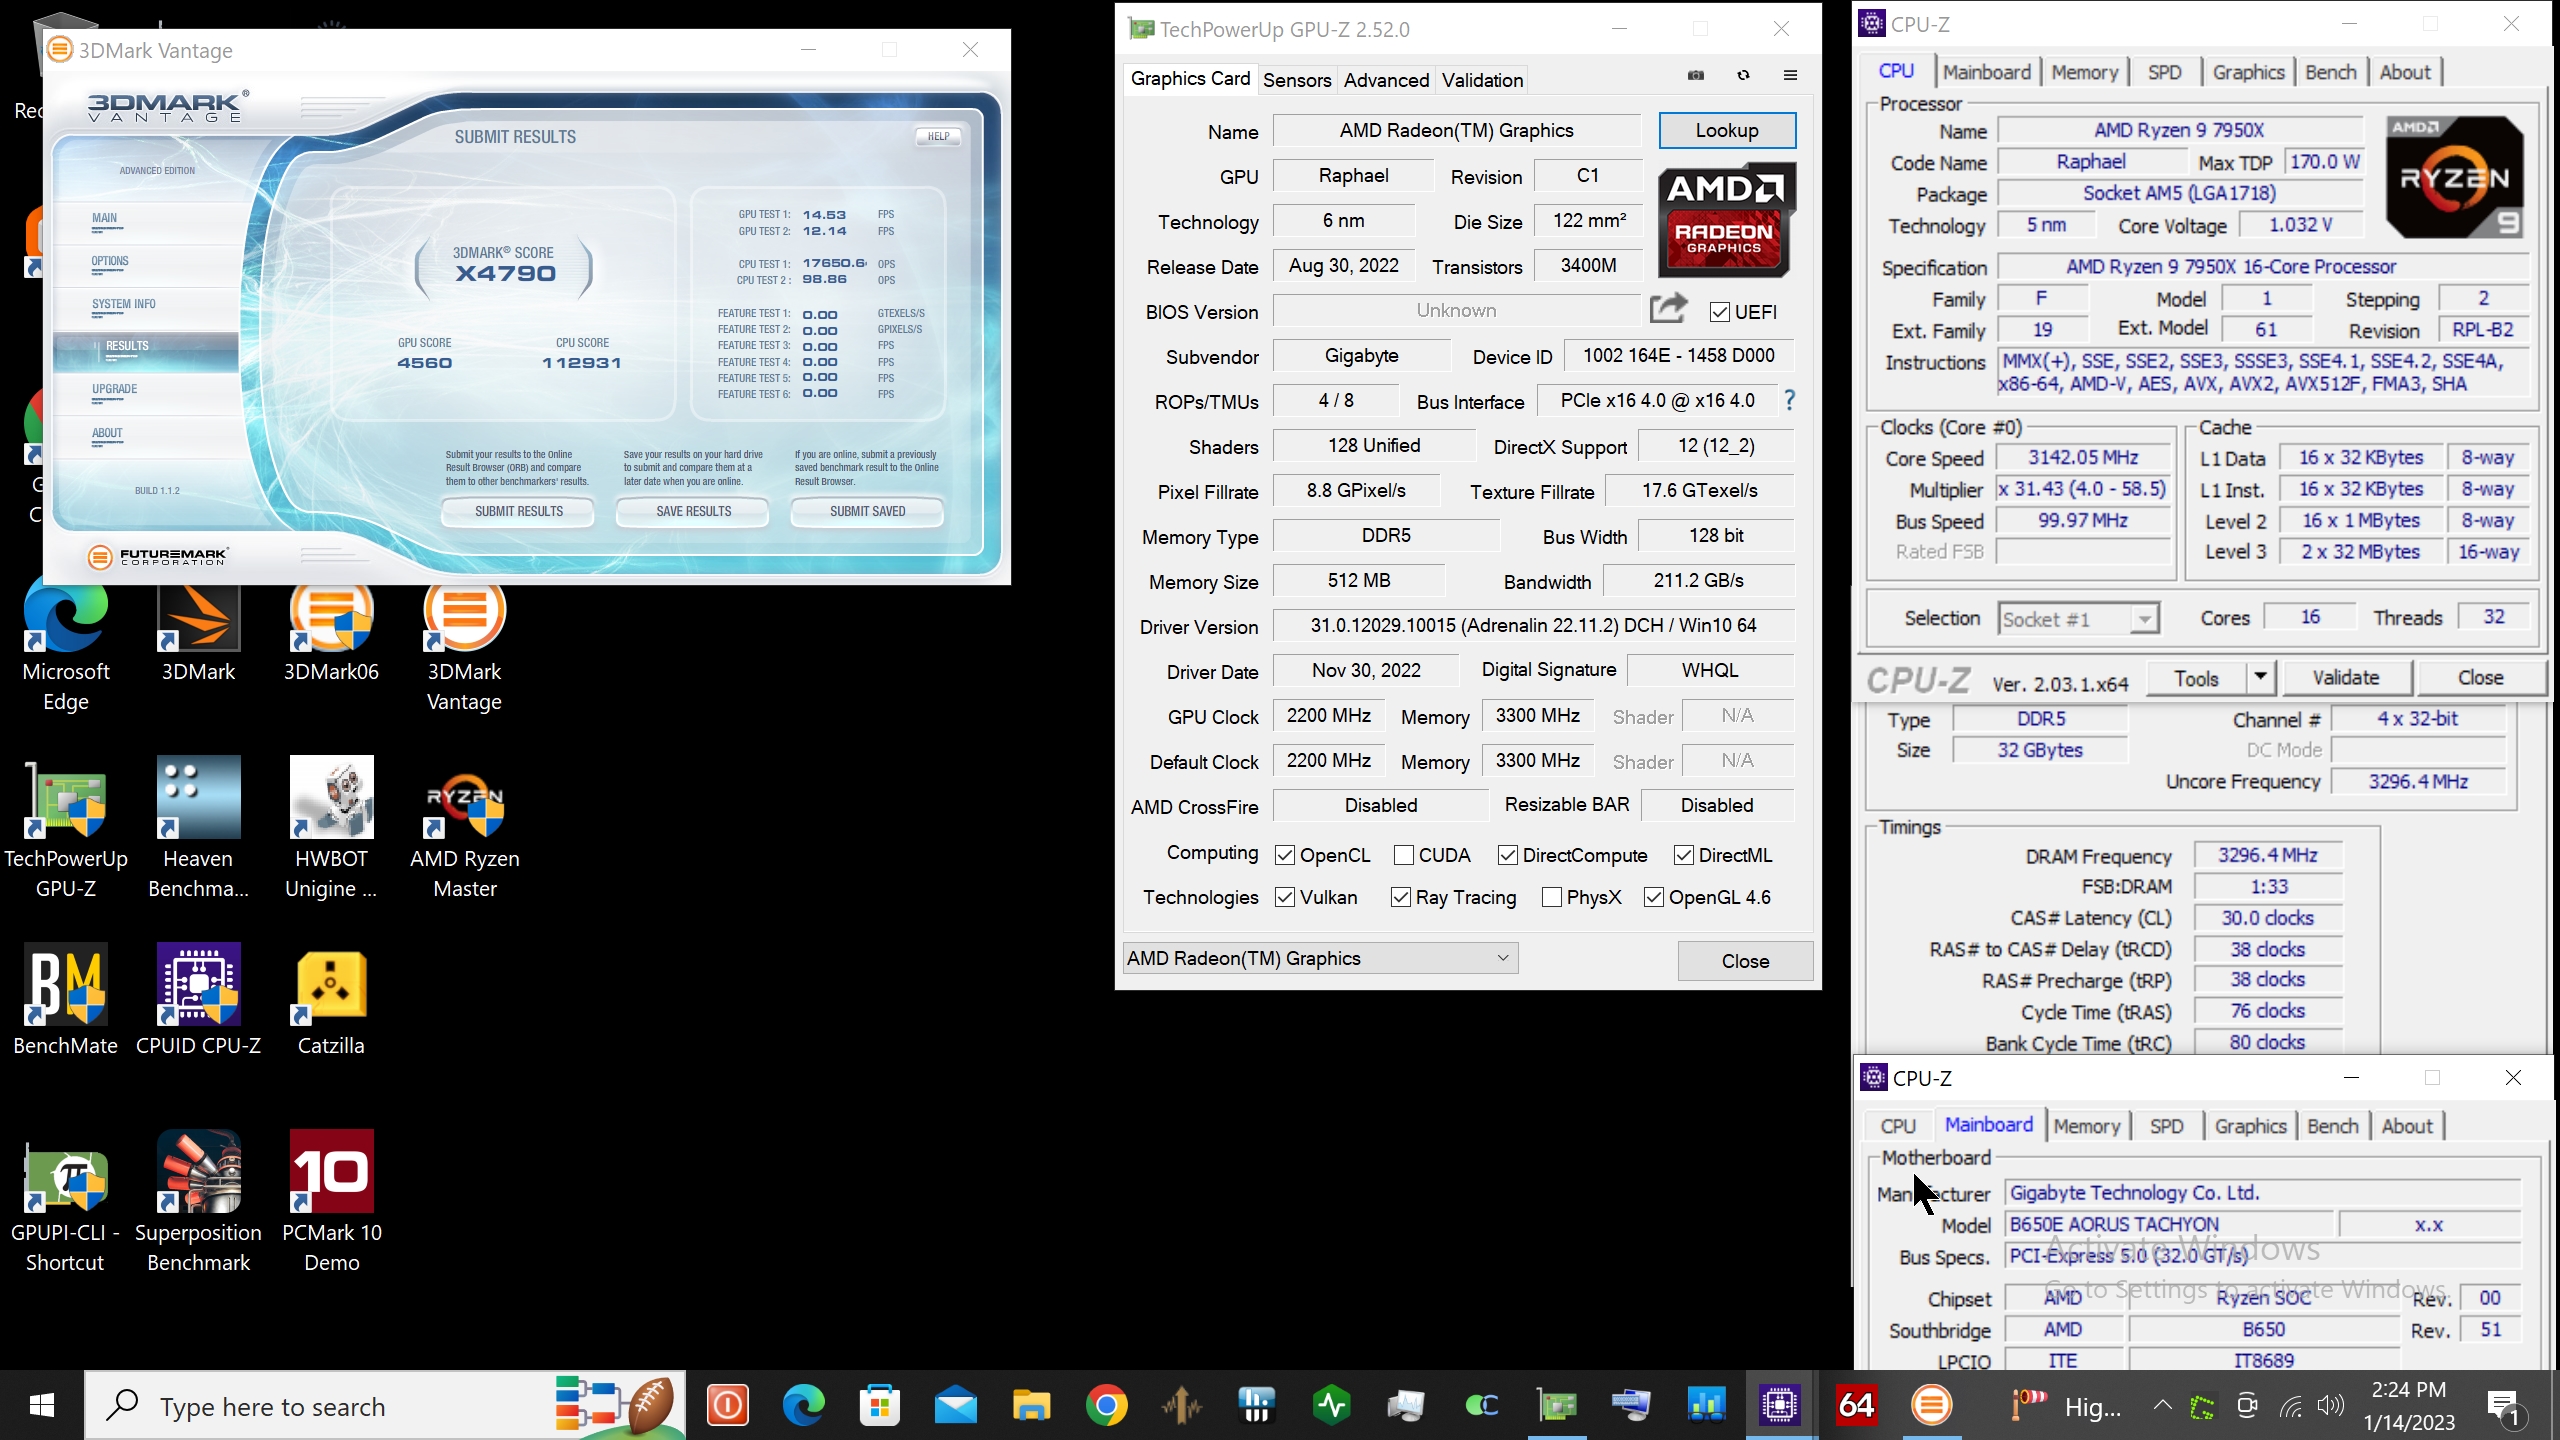Toggle the CUDA checkbox
Image resolution: width=2560 pixels, height=1440 pixels.
coord(1404,855)
